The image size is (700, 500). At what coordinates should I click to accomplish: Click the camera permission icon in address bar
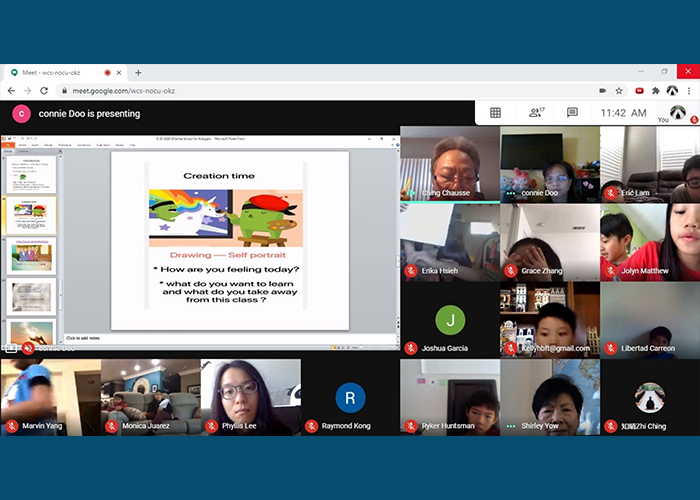602,91
